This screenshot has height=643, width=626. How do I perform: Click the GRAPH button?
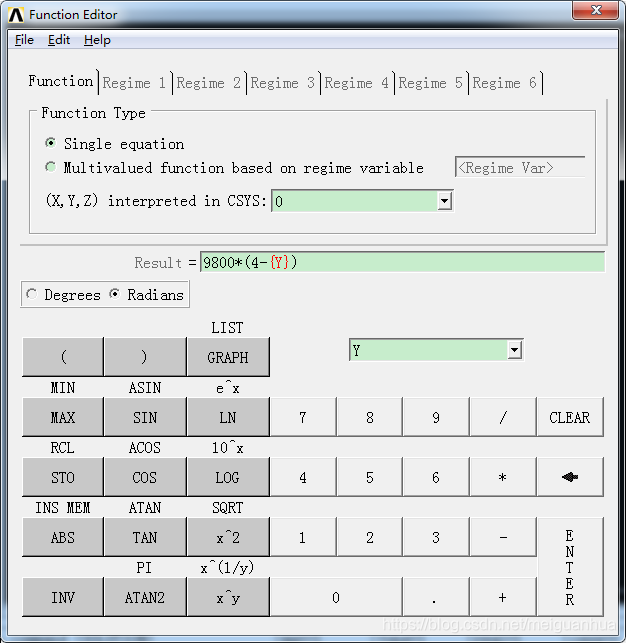click(228, 357)
